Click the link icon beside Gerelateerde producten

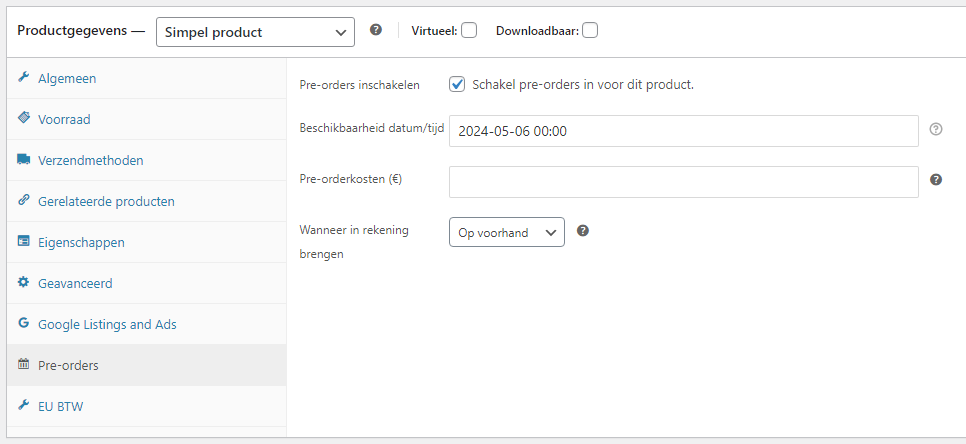coord(23,200)
